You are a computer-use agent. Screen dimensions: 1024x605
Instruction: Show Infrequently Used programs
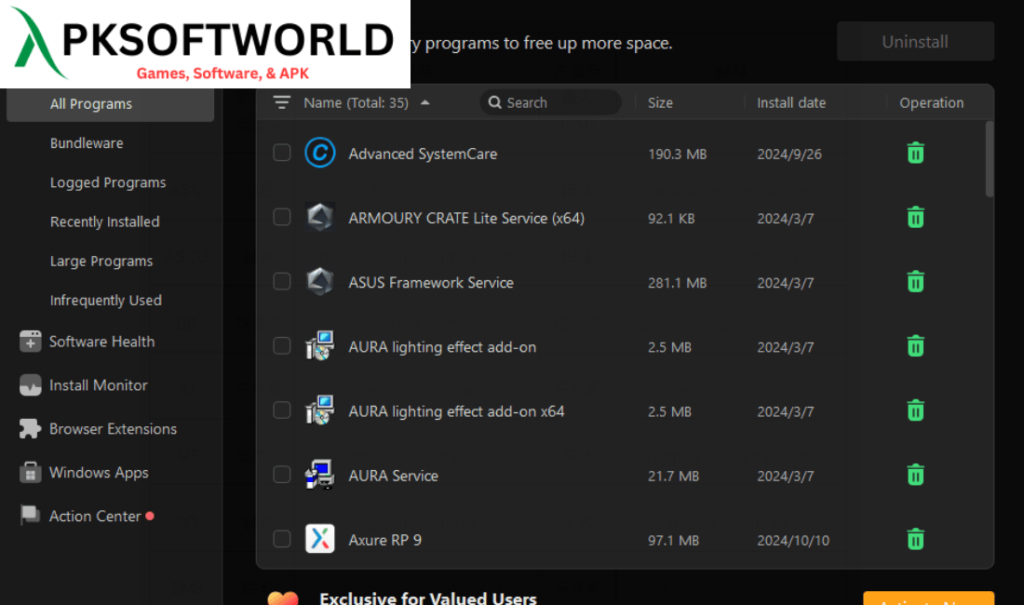(x=106, y=300)
